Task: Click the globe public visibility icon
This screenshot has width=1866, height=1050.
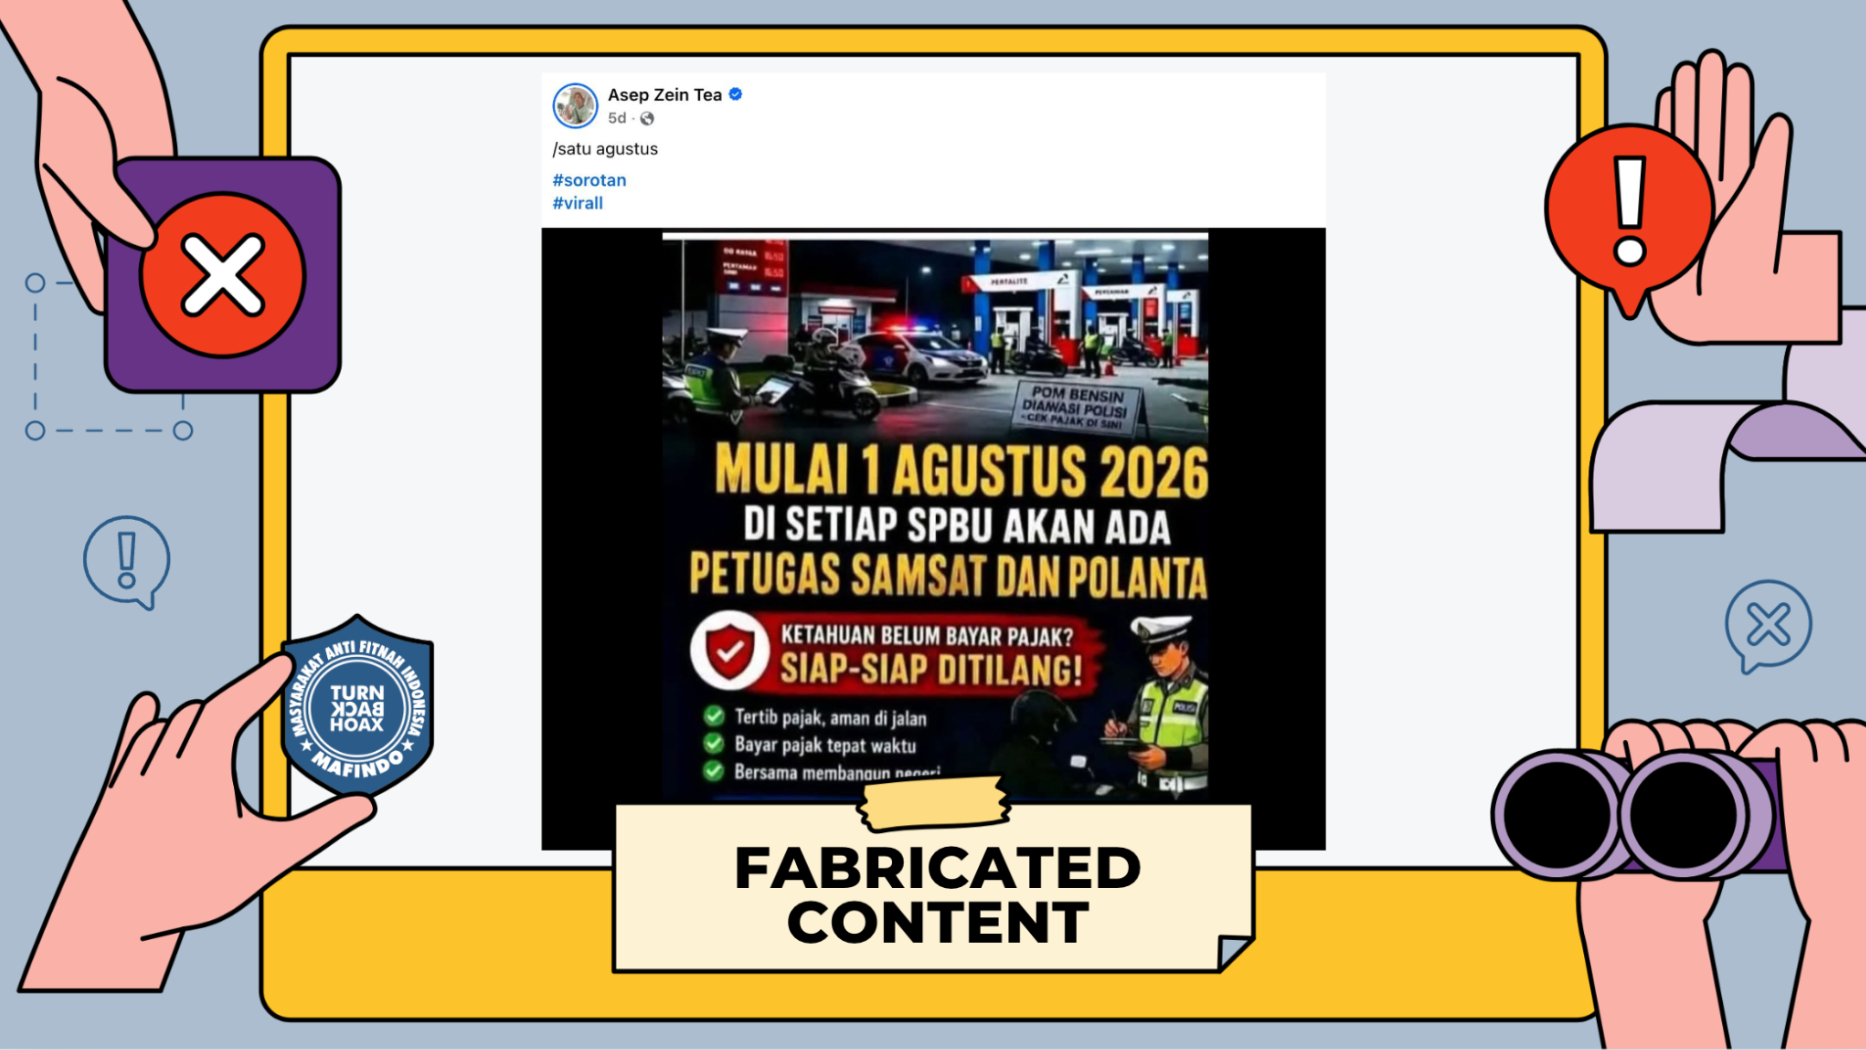Action: pos(647,118)
